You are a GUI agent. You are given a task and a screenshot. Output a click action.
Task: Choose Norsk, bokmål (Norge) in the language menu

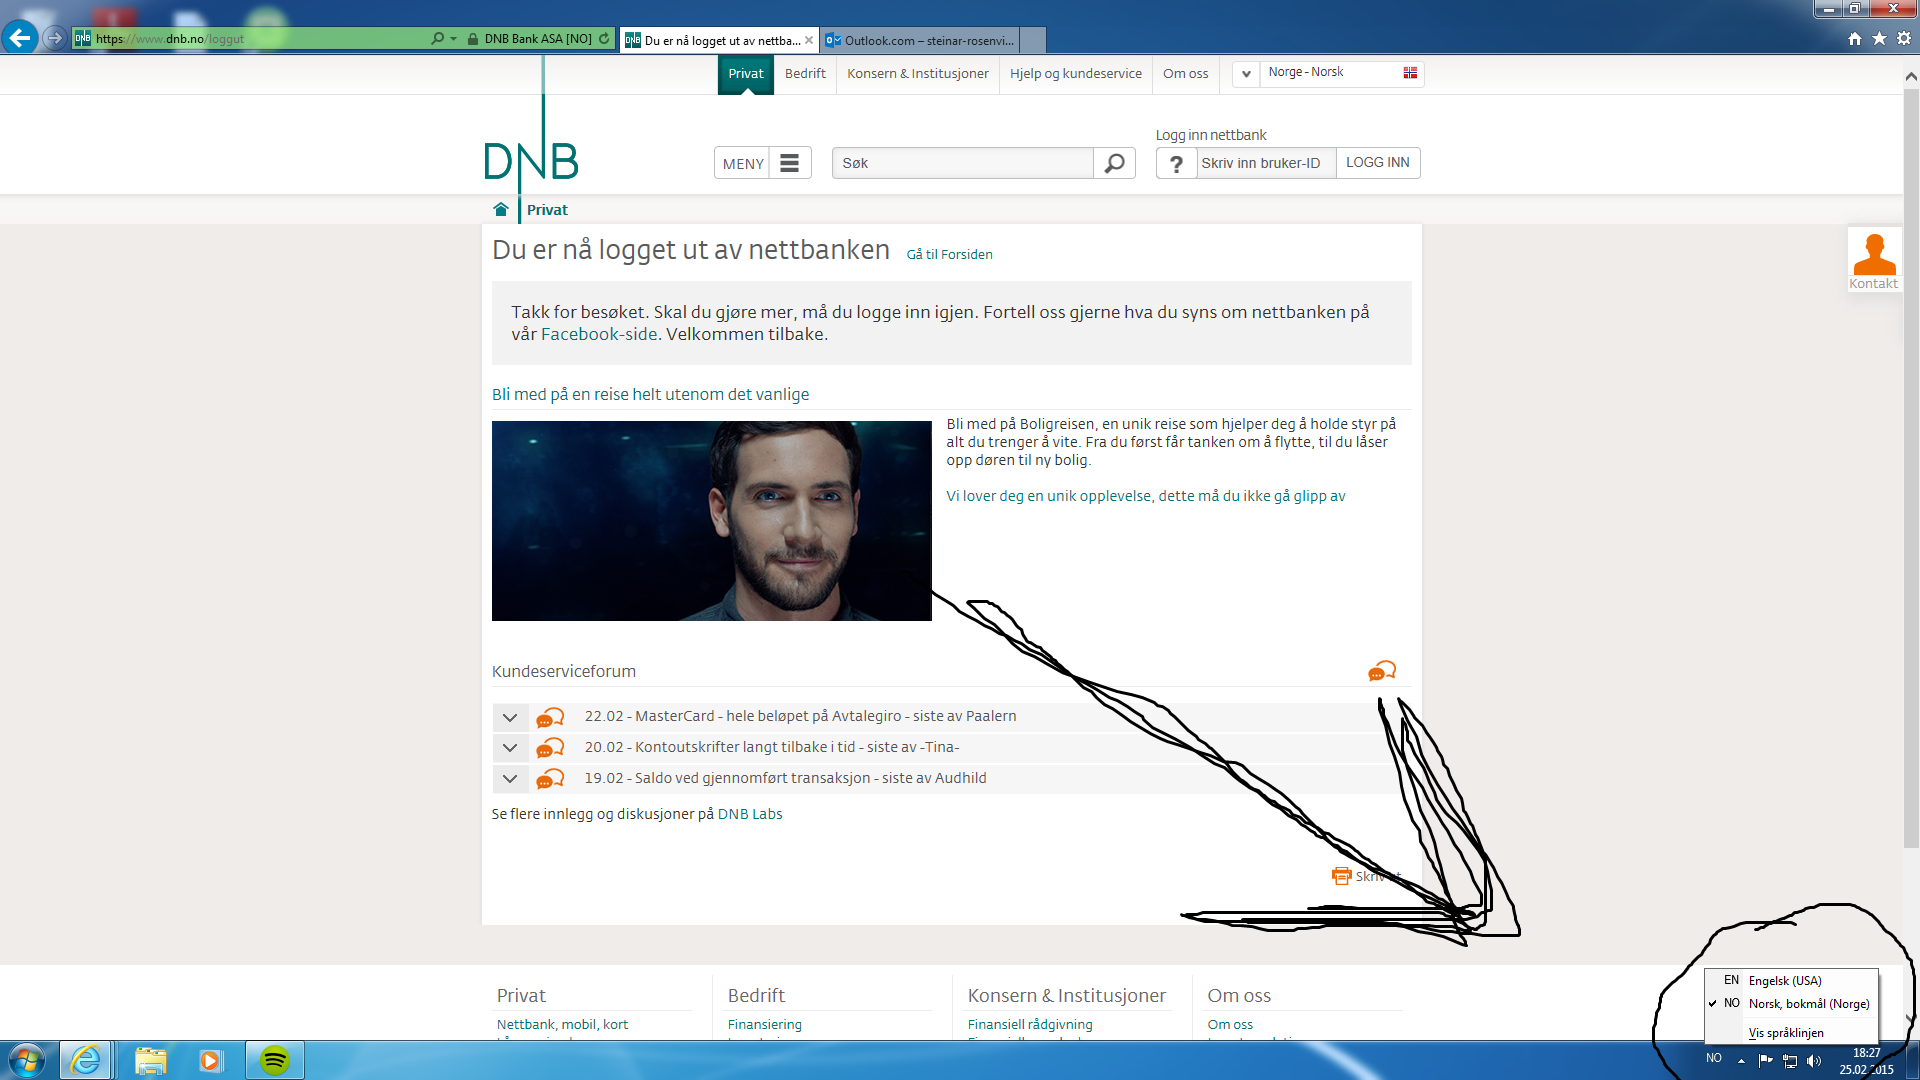pos(1791,1004)
